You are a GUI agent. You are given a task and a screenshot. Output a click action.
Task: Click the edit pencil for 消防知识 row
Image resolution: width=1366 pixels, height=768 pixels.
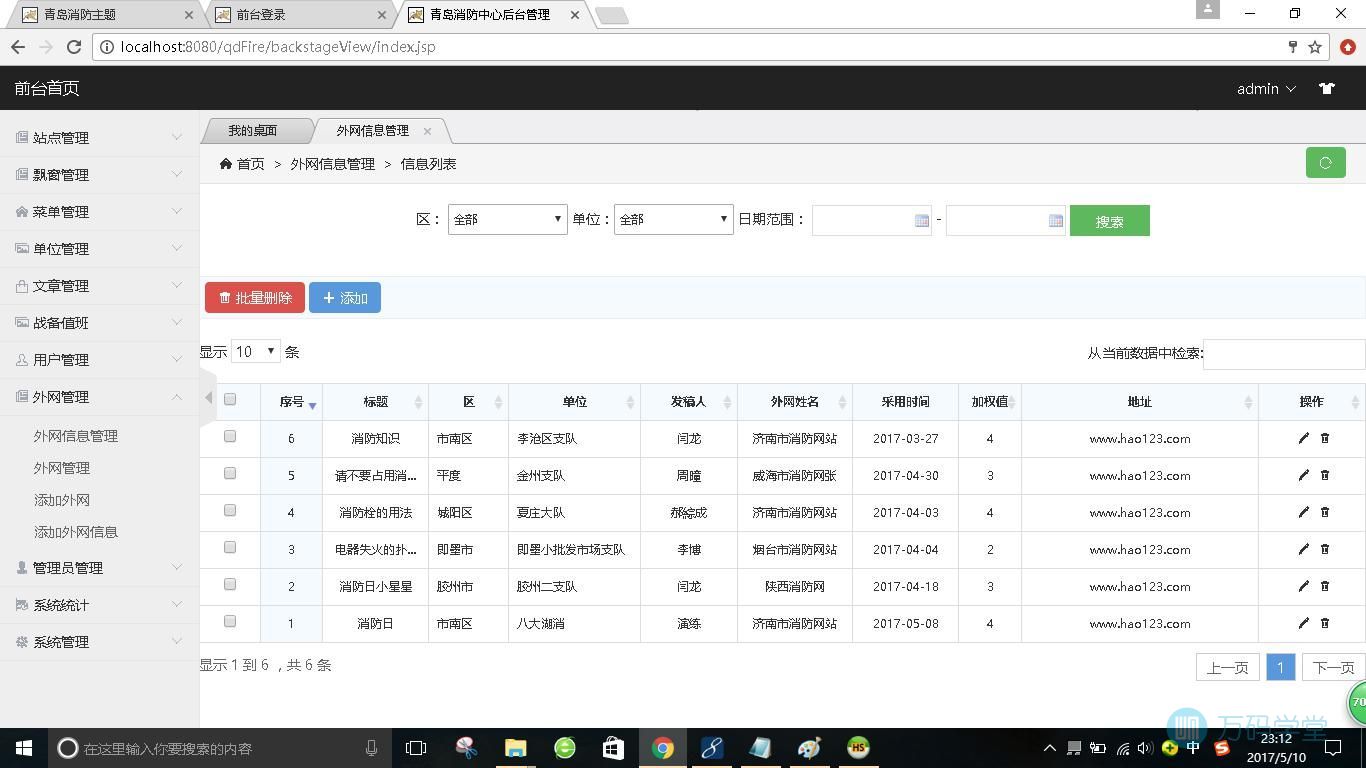coord(1303,438)
